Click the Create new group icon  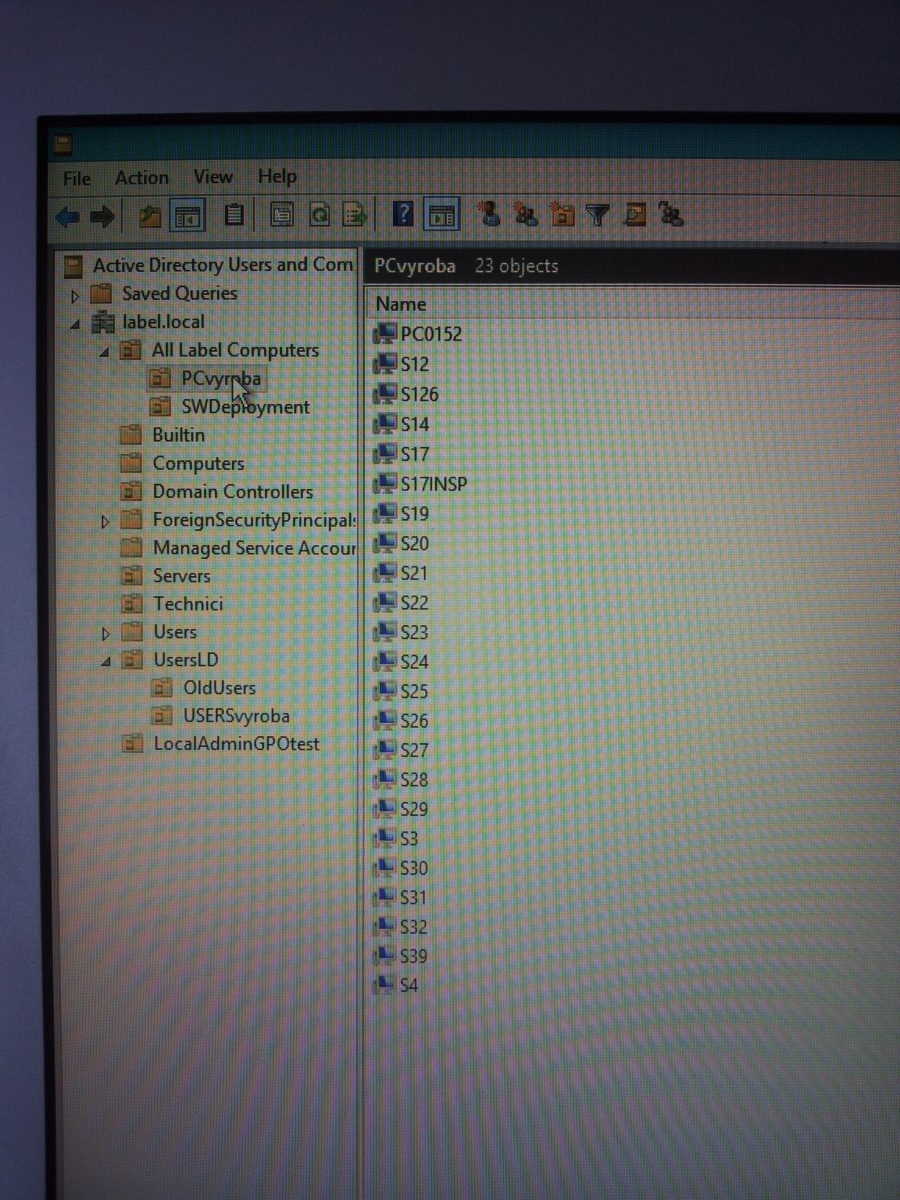click(x=526, y=213)
